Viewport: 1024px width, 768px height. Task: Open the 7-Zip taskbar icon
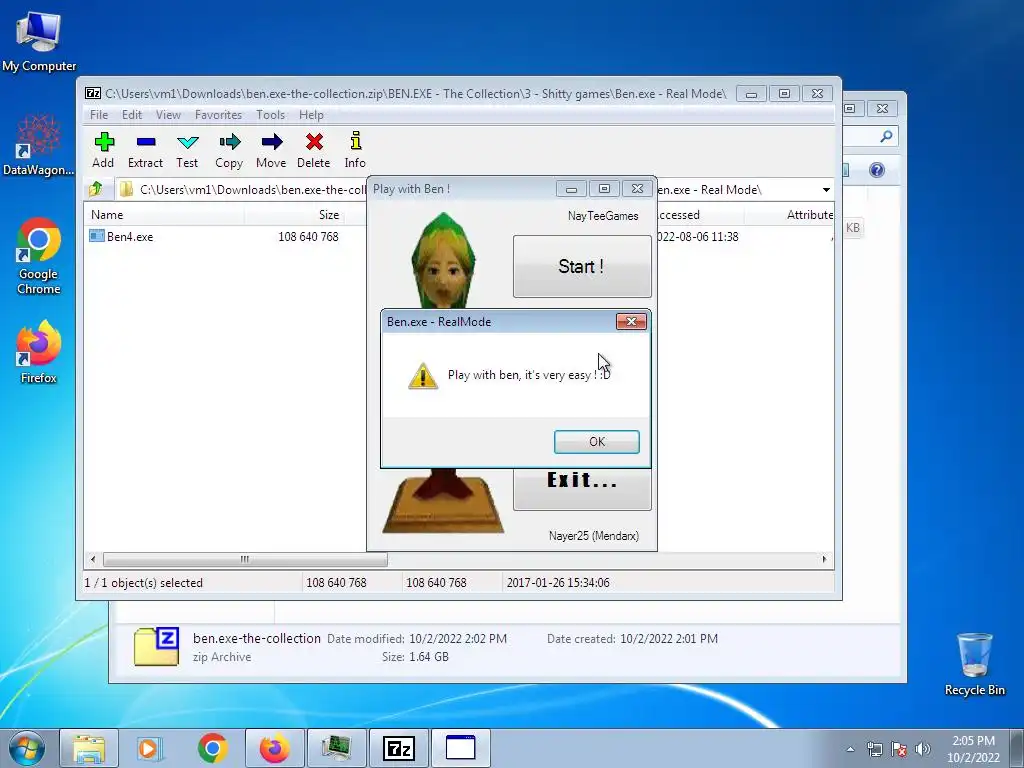pyautogui.click(x=399, y=748)
